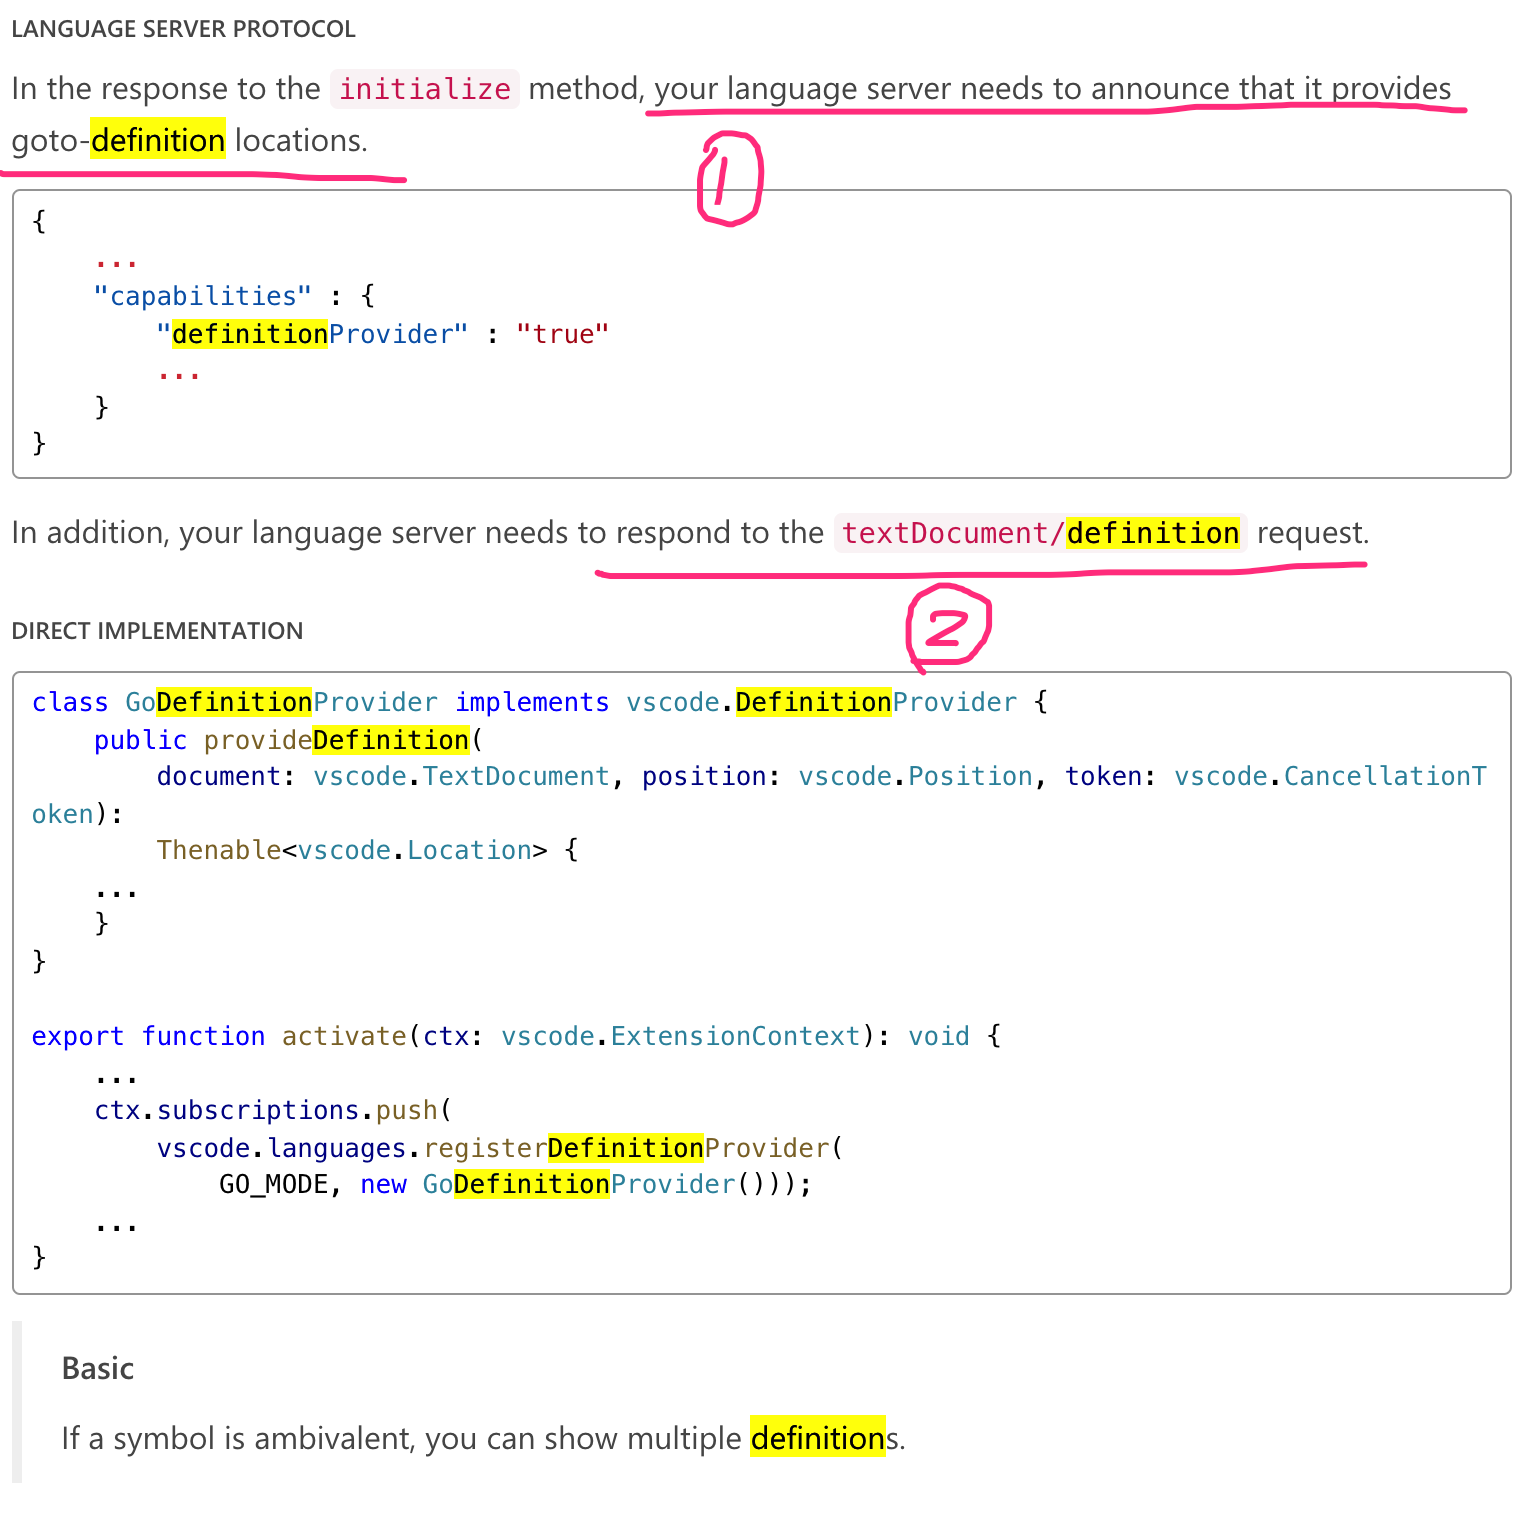Click the "capabilities" key in JSON snippet
1536x1520 pixels.
tap(202, 296)
